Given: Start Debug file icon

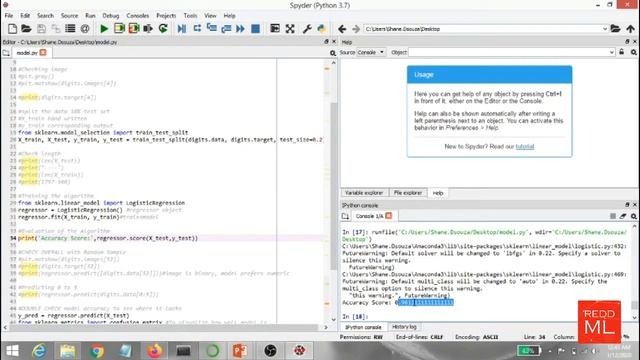Looking at the screenshot, I should click(x=182, y=29).
